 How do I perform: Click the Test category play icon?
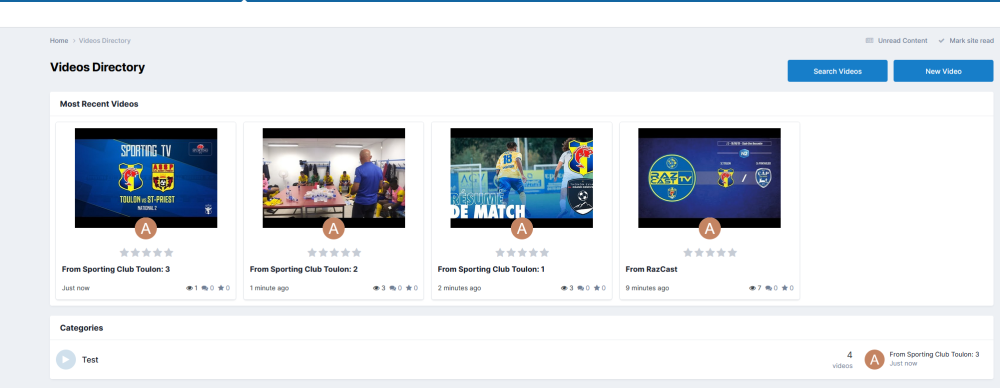point(66,359)
